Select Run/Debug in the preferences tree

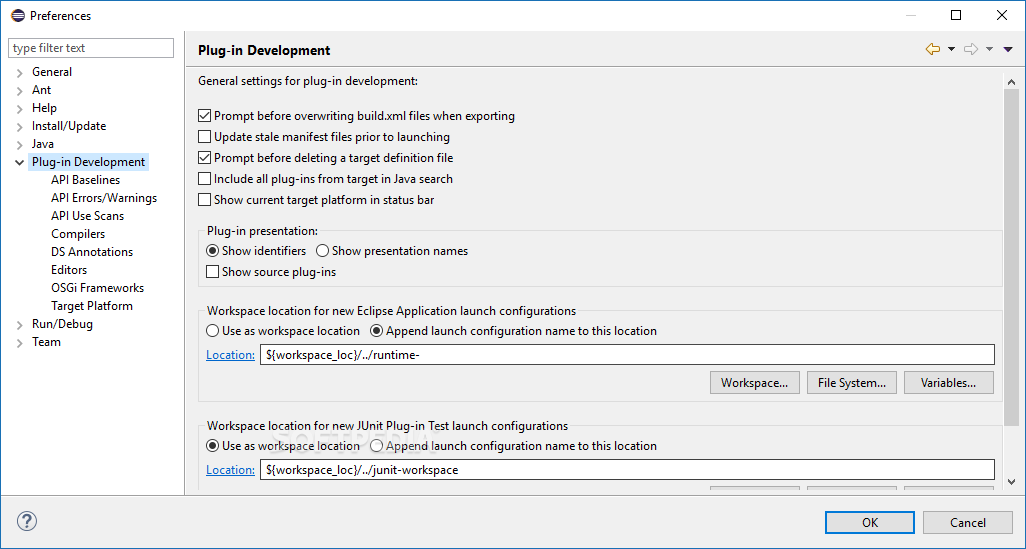(x=62, y=324)
